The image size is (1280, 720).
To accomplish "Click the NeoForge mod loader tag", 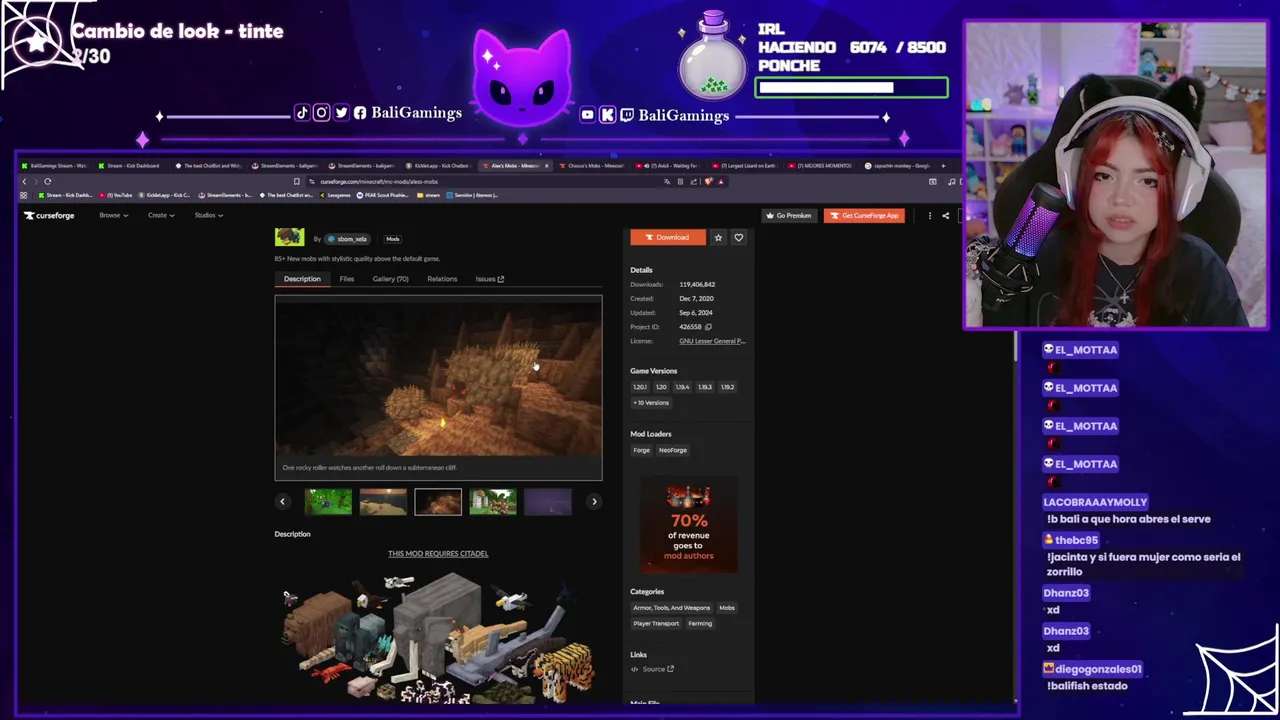I will pos(672,450).
